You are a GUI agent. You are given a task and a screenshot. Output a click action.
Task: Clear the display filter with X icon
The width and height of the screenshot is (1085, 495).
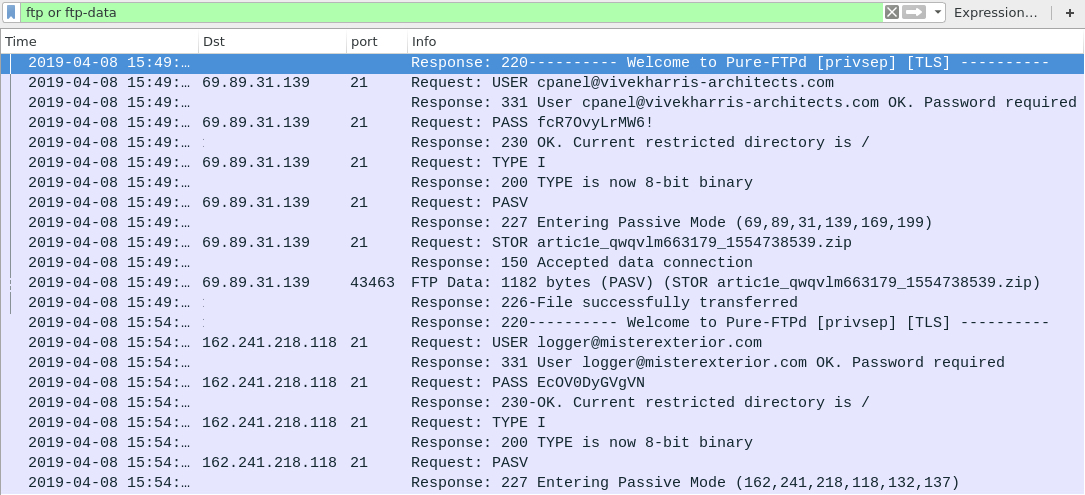(x=892, y=12)
